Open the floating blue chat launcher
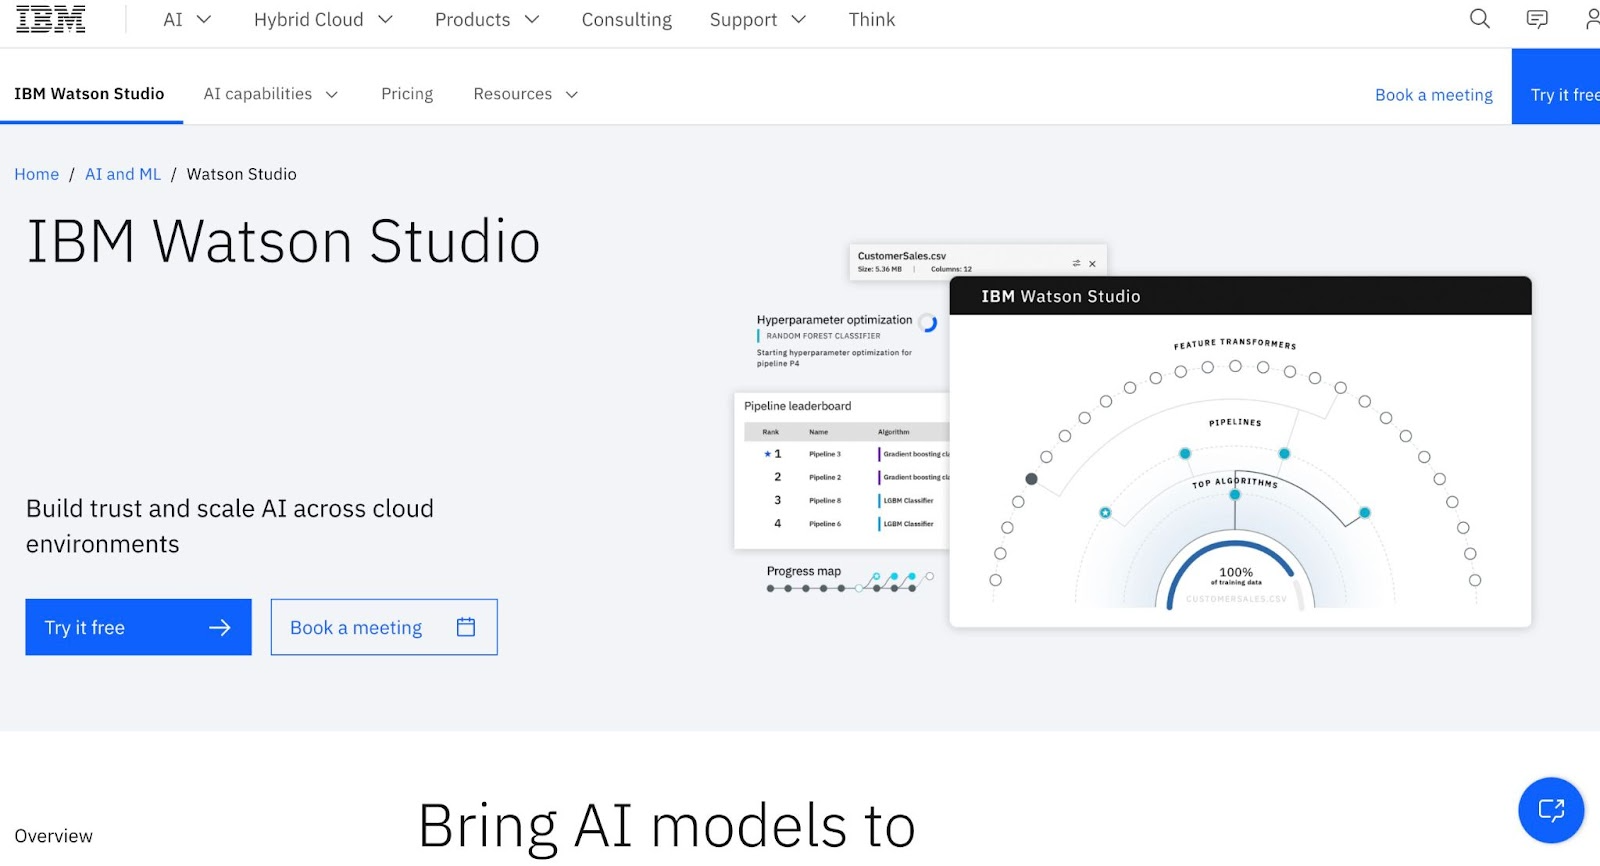Viewport: 1600px width, 866px height. (x=1551, y=810)
